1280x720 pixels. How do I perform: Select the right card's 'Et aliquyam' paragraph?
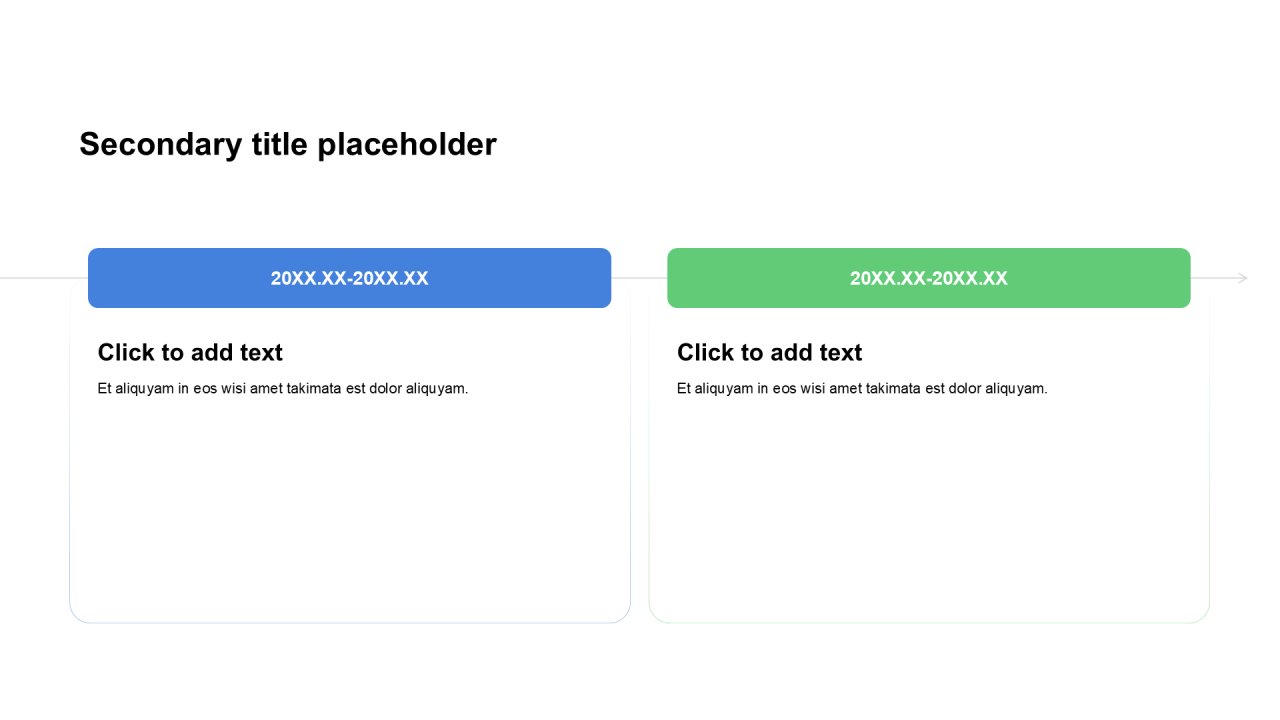point(862,388)
